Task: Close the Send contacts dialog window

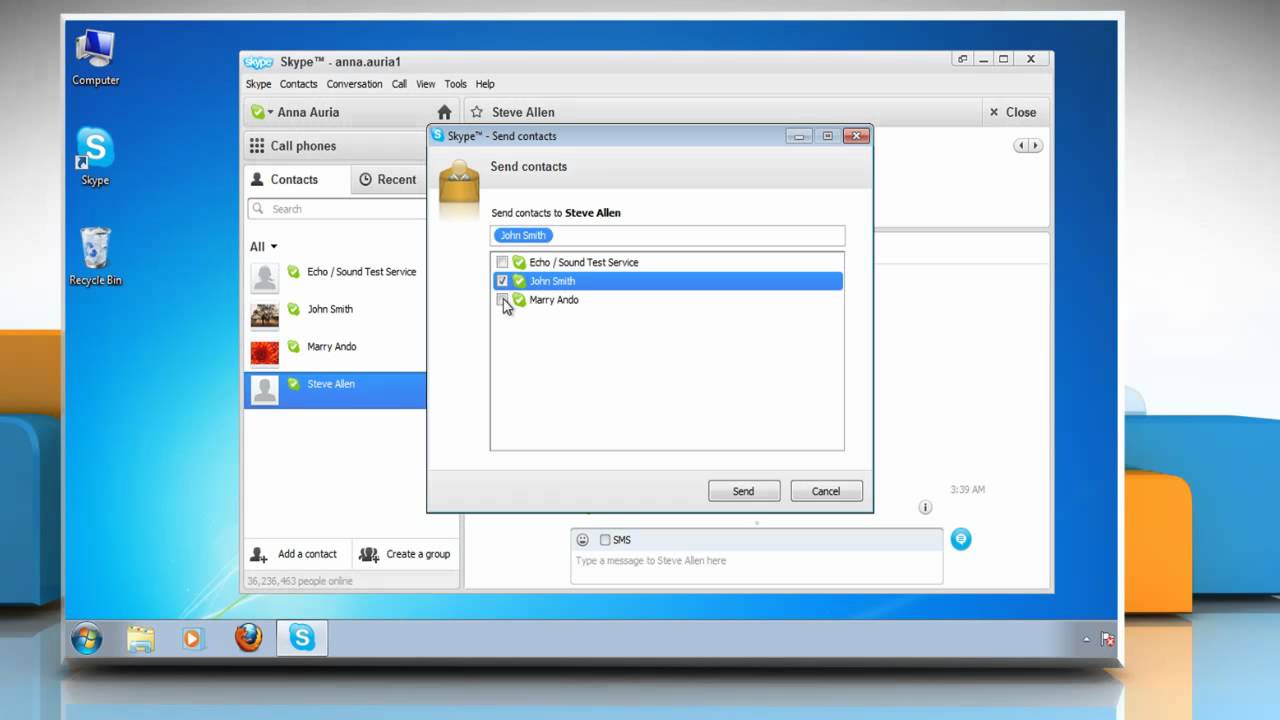Action: click(856, 136)
